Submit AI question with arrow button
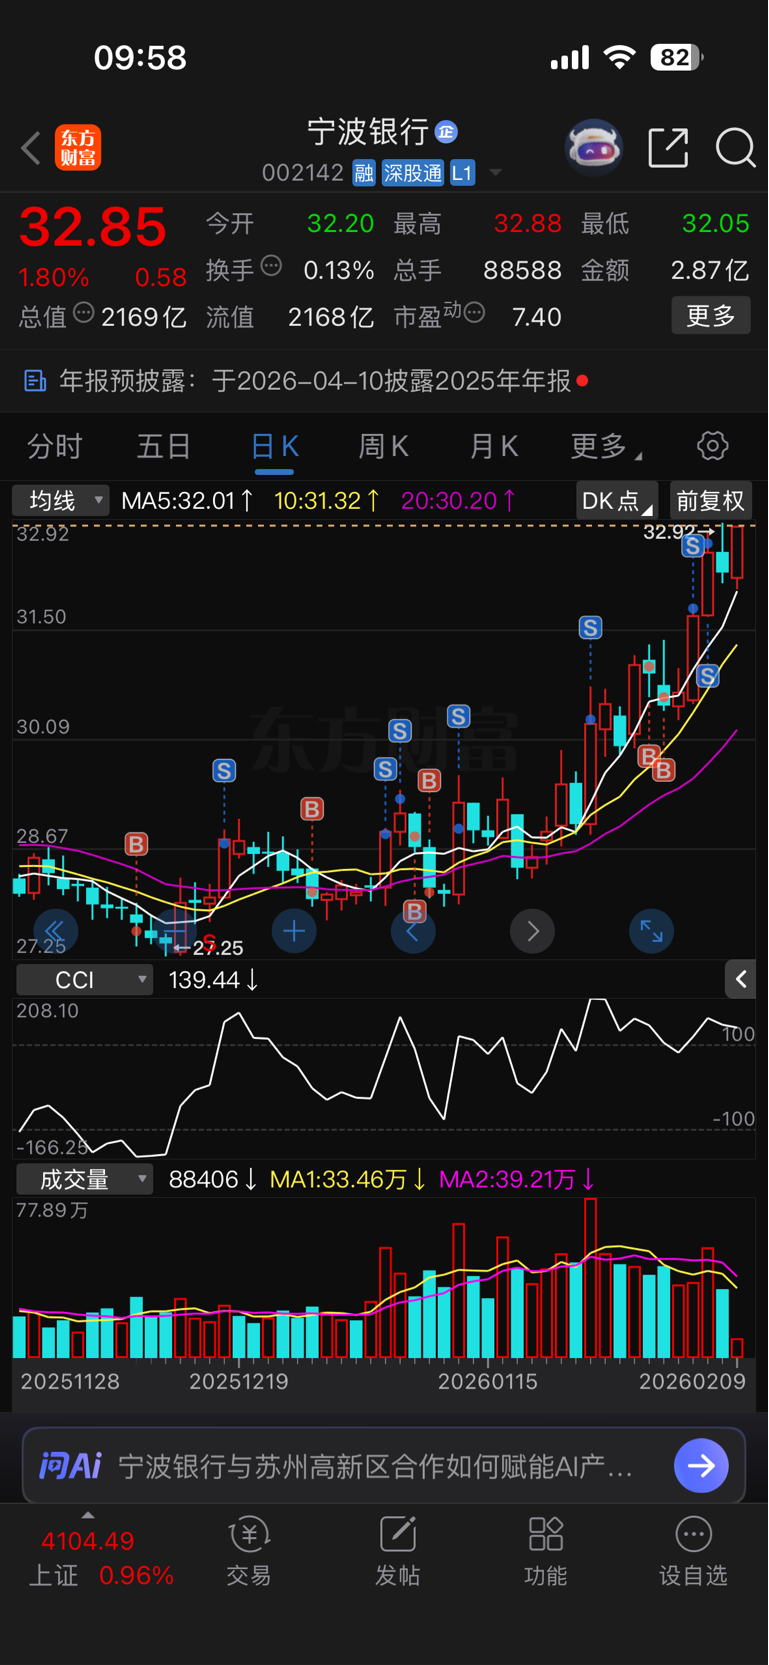 click(x=701, y=1466)
